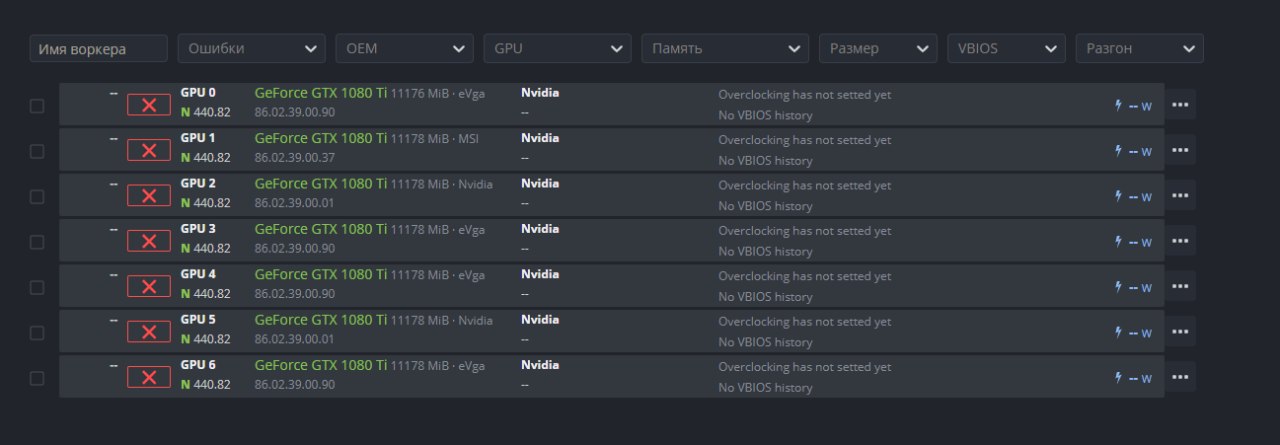Click the GPU 5 label

point(198,320)
